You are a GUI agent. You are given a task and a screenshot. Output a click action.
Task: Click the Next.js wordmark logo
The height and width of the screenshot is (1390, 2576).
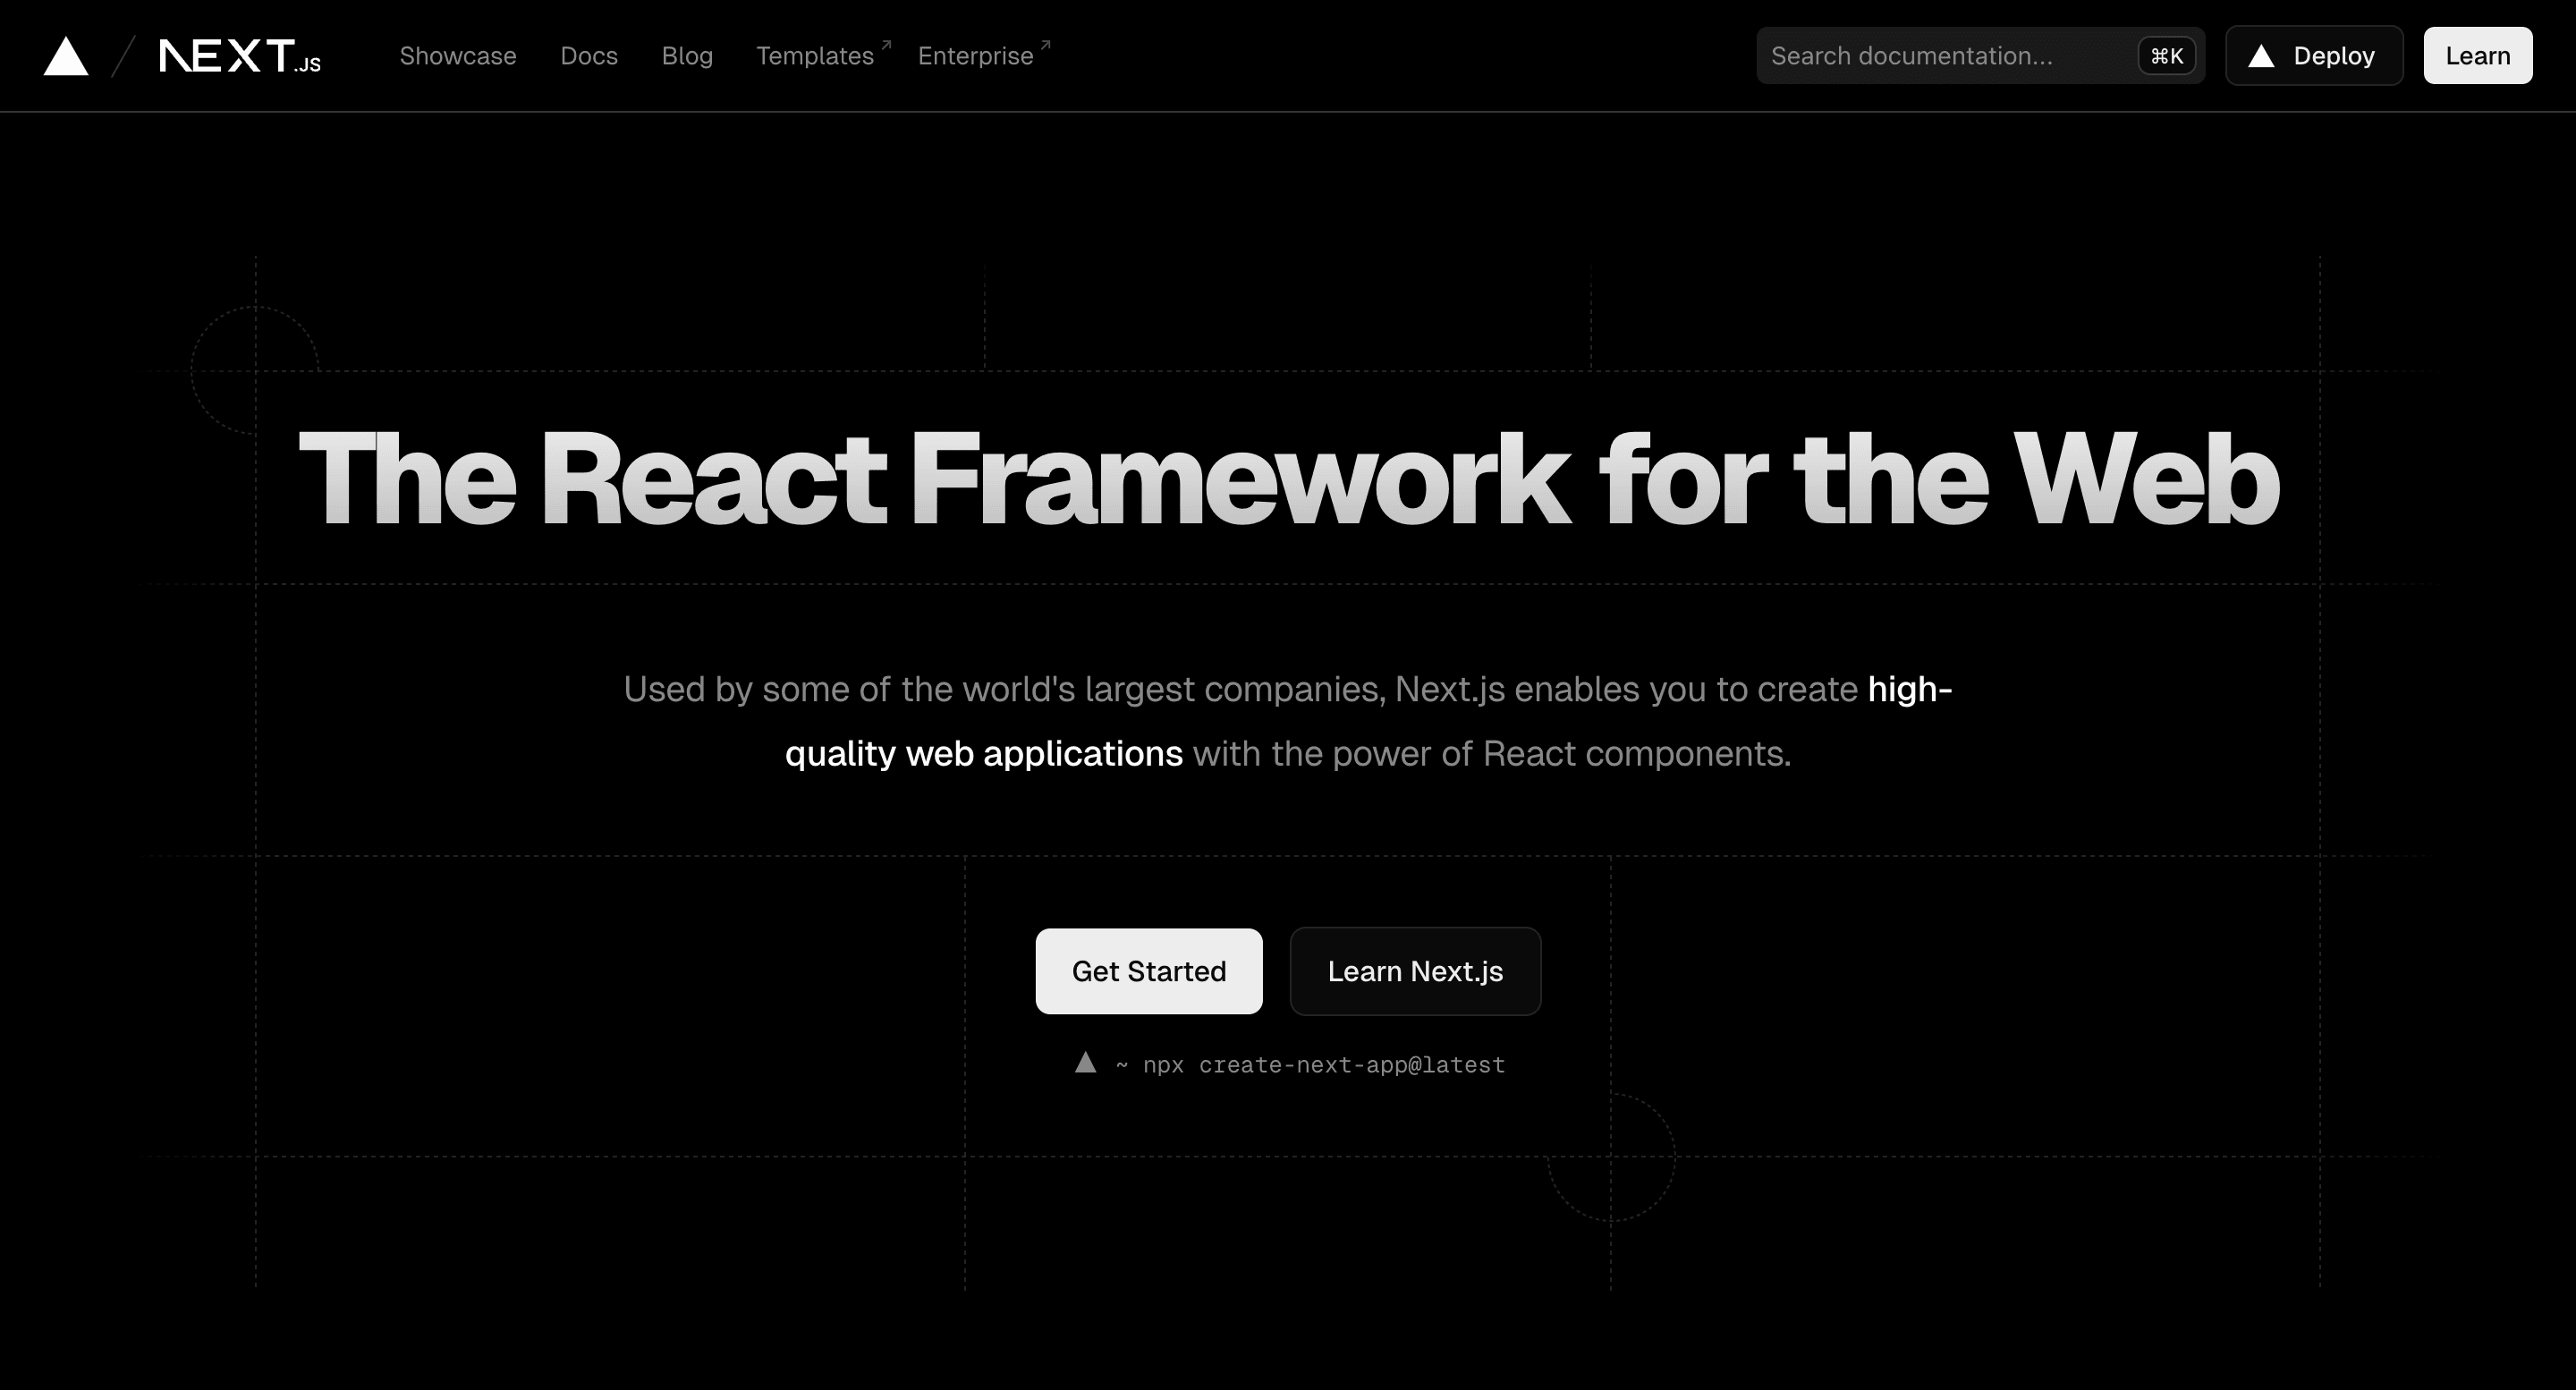coord(240,55)
